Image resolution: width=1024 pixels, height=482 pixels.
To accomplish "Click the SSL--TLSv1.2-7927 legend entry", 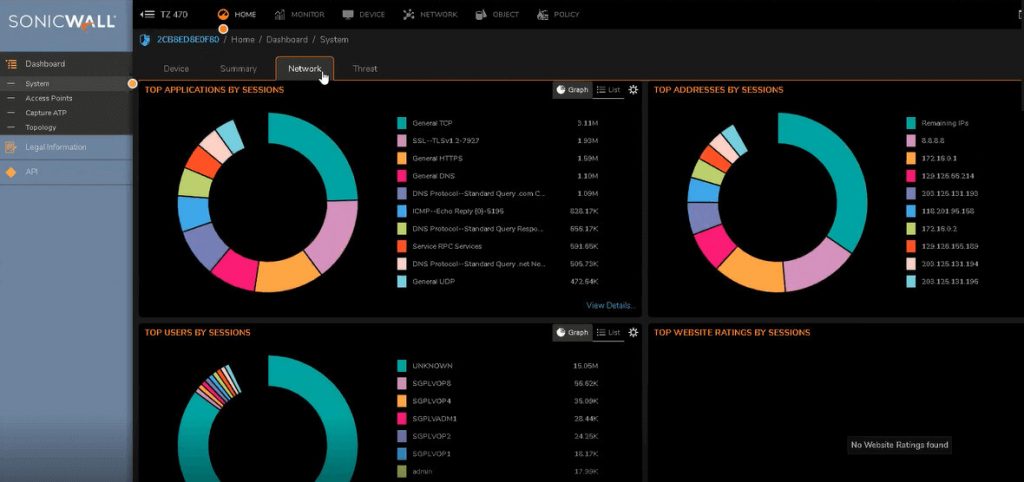I will pos(447,140).
